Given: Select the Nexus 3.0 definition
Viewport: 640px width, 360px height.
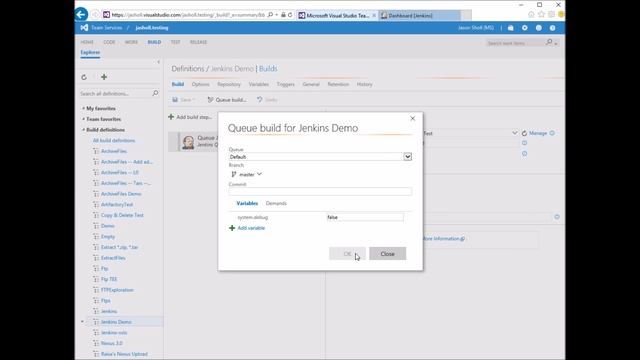Looking at the screenshot, I should (111, 343).
